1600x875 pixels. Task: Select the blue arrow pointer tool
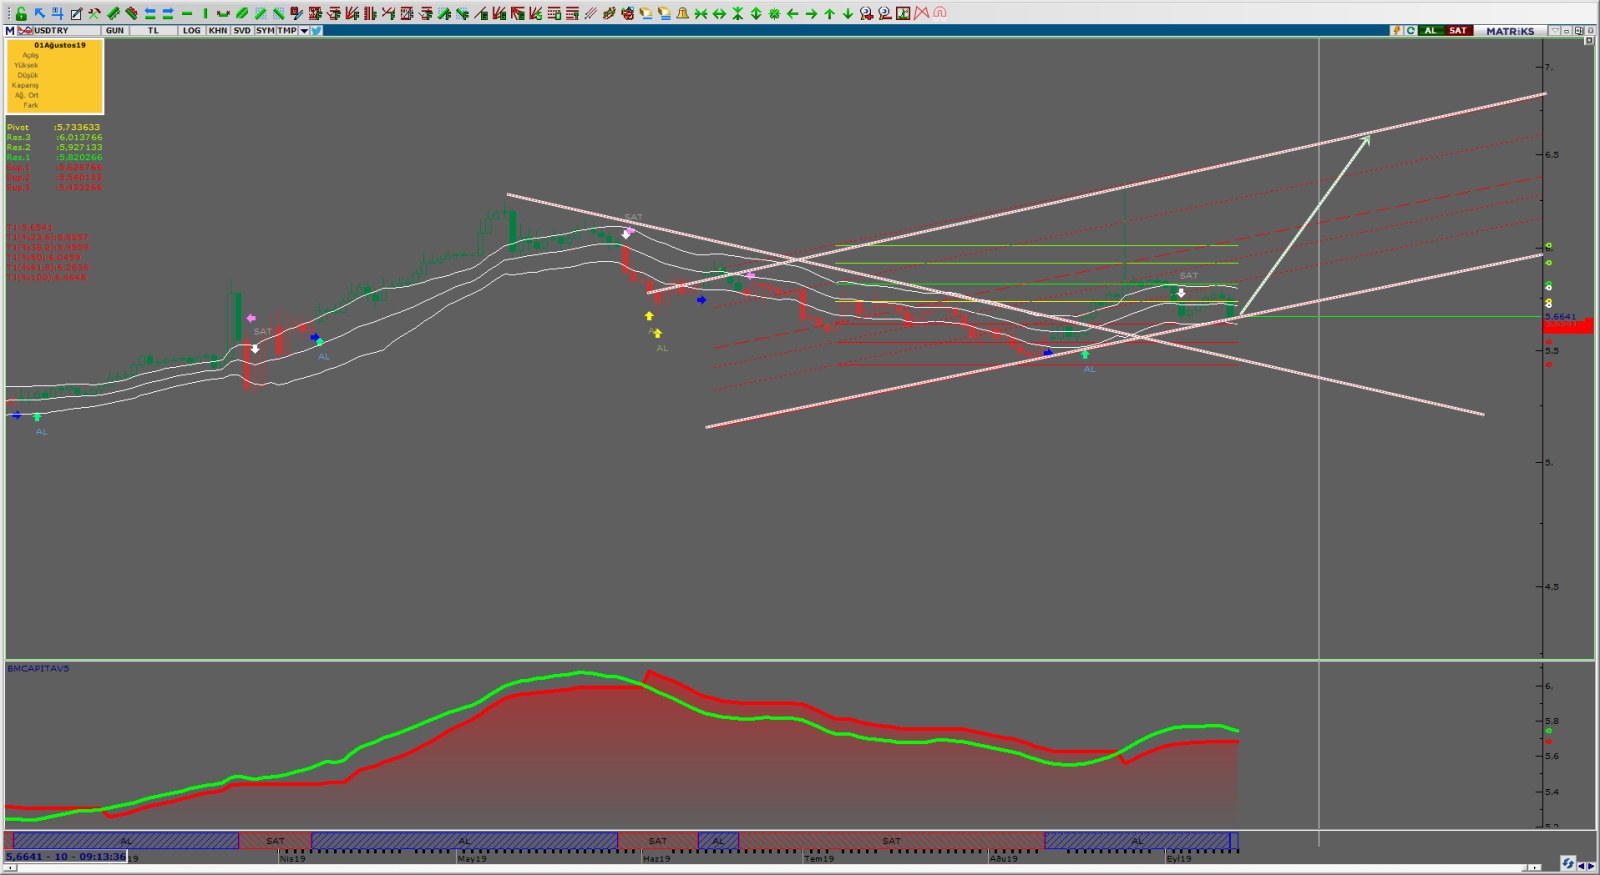(39, 13)
